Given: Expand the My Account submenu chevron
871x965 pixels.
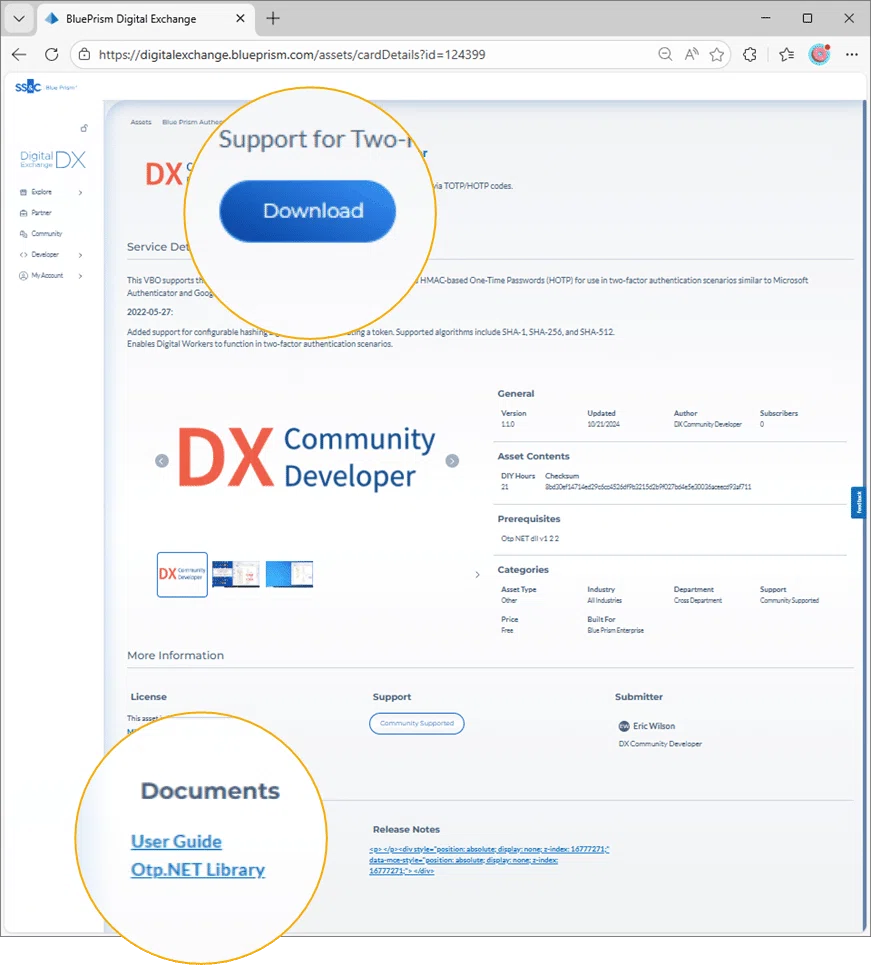Looking at the screenshot, I should tap(81, 276).
